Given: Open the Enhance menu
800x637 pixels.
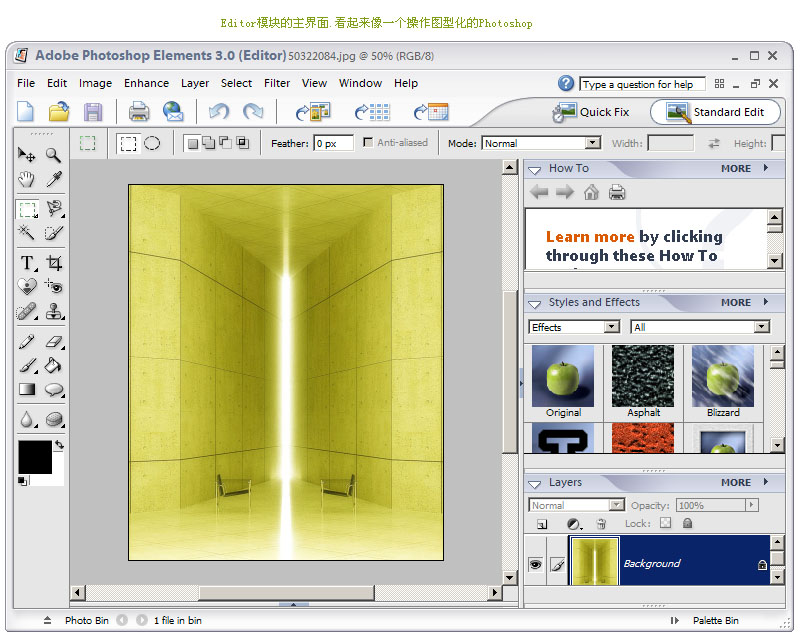Looking at the screenshot, I should coord(146,83).
